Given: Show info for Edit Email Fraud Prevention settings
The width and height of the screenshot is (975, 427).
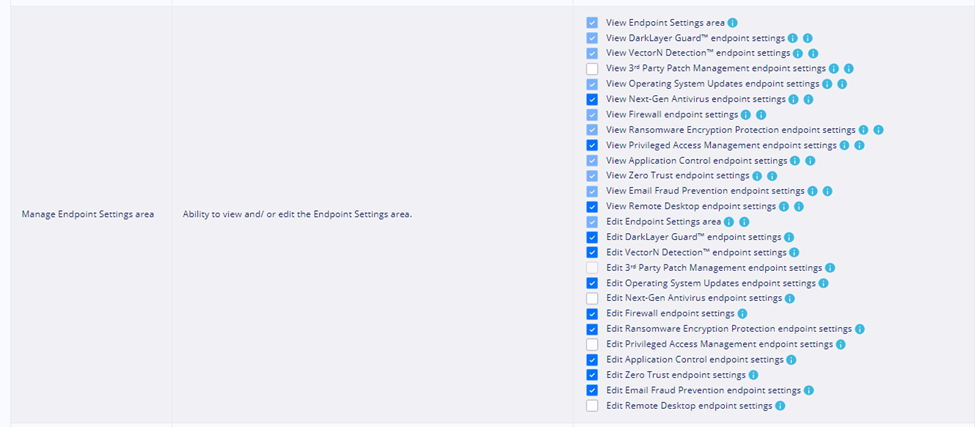Looking at the screenshot, I should (809, 390).
